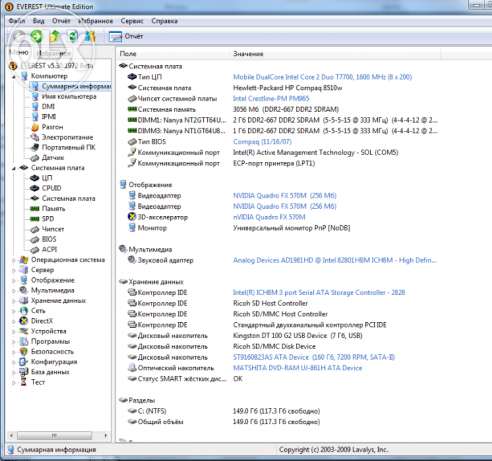
Task: Collapse the Системная плата tree node
Action: [x=14, y=168]
